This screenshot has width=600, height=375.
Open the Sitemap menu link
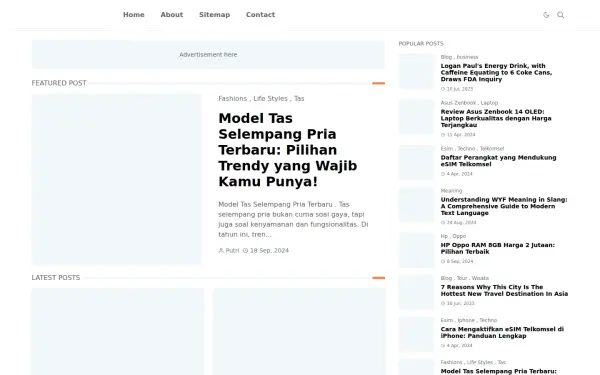214,15
